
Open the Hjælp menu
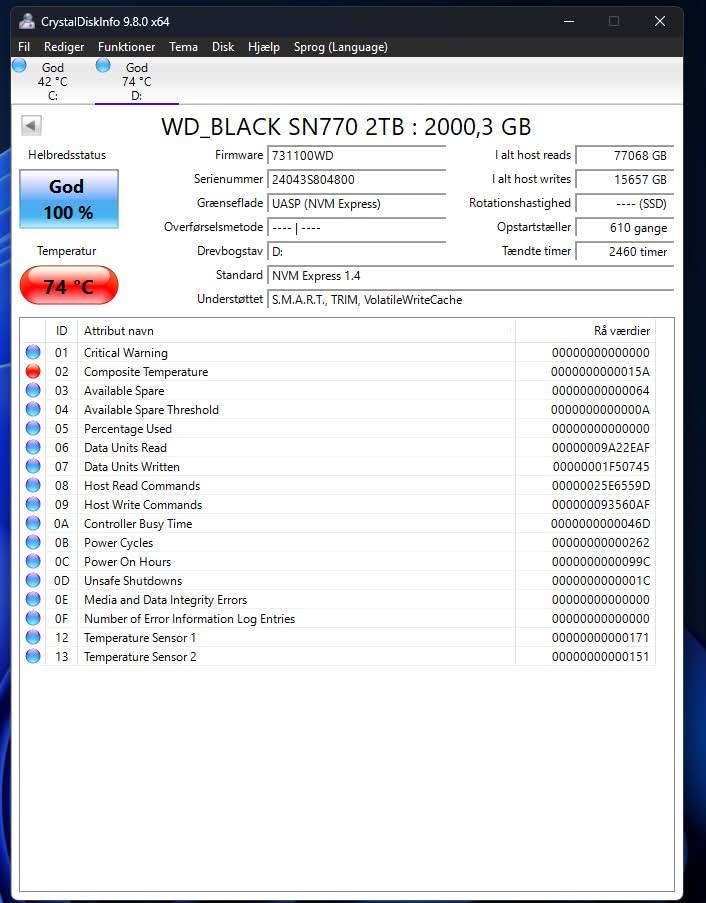[264, 47]
